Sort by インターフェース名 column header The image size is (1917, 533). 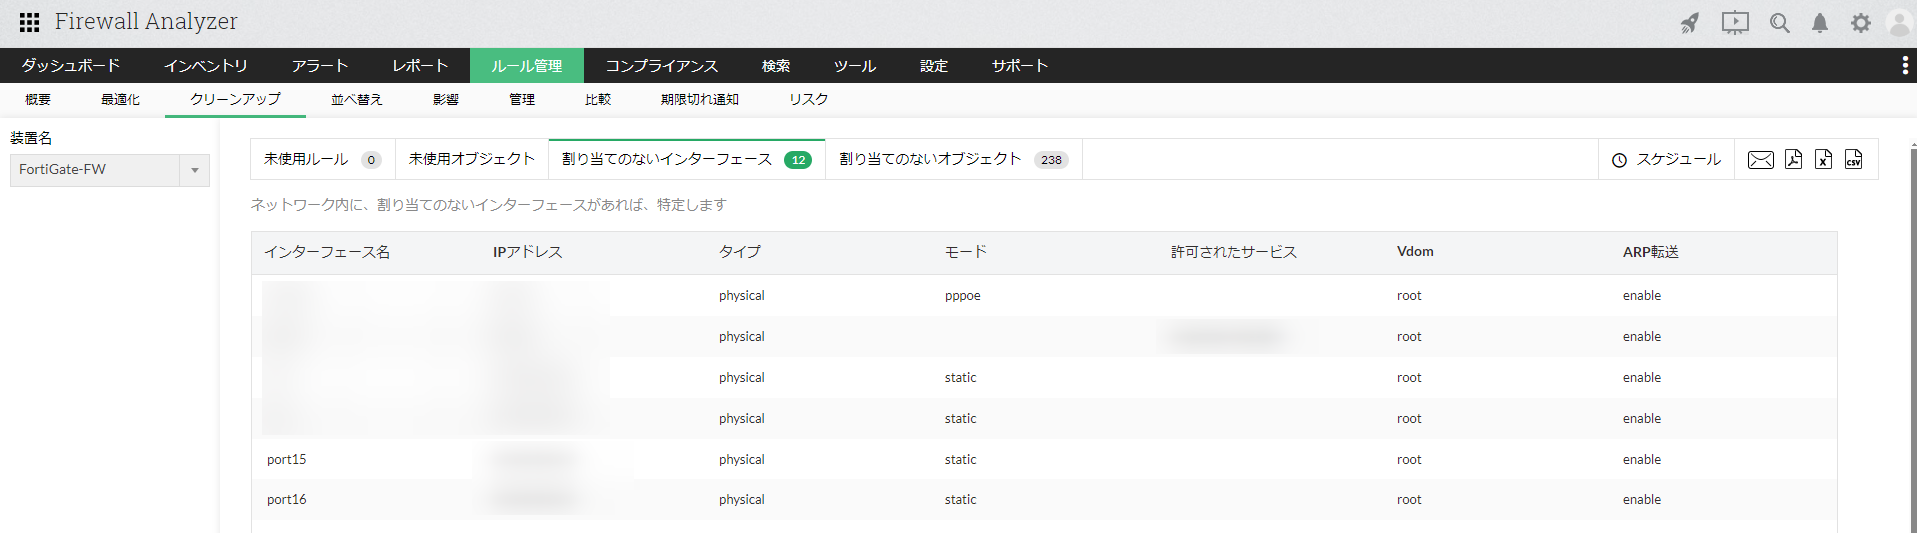click(x=327, y=252)
